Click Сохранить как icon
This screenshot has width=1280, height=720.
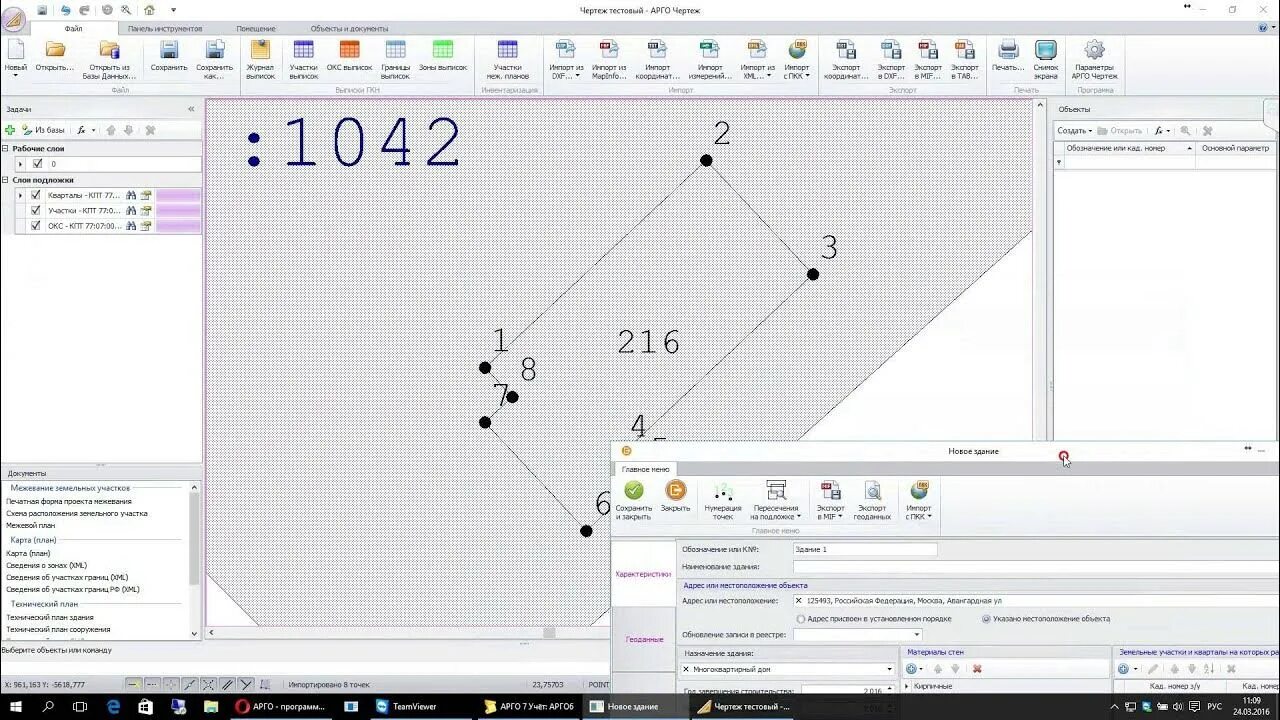click(x=214, y=58)
